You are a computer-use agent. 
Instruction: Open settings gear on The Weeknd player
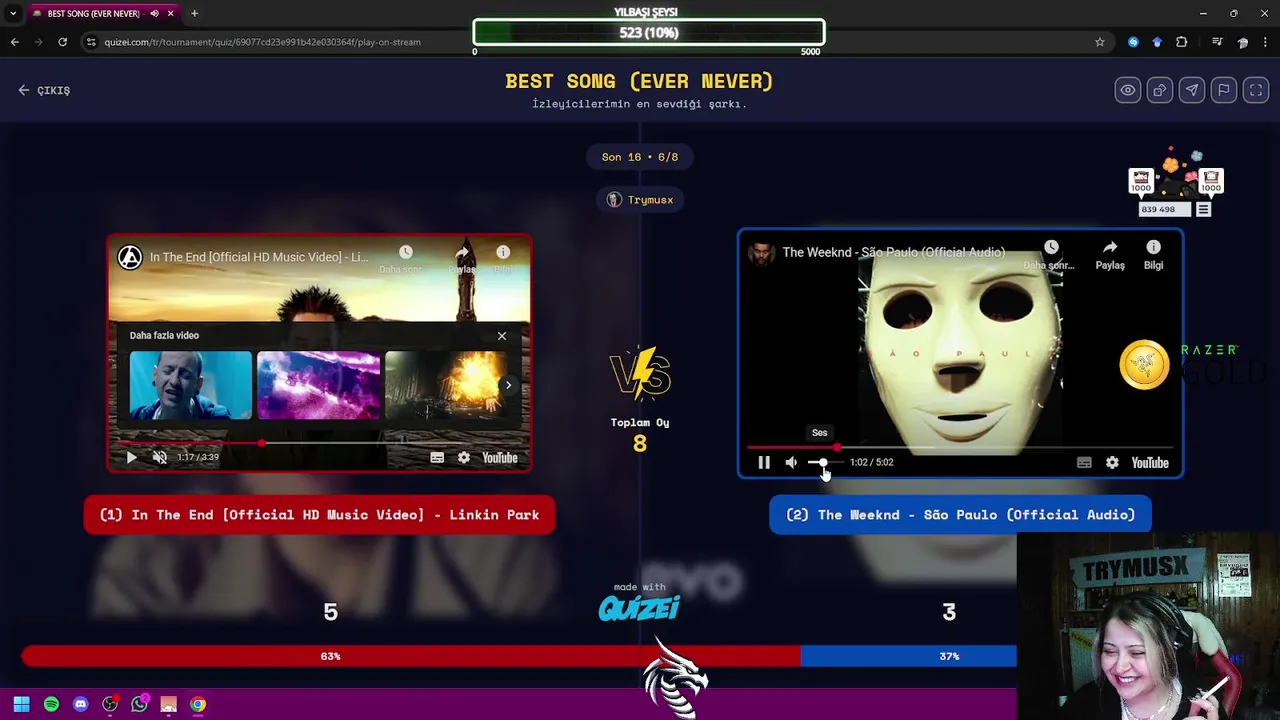[1112, 462]
